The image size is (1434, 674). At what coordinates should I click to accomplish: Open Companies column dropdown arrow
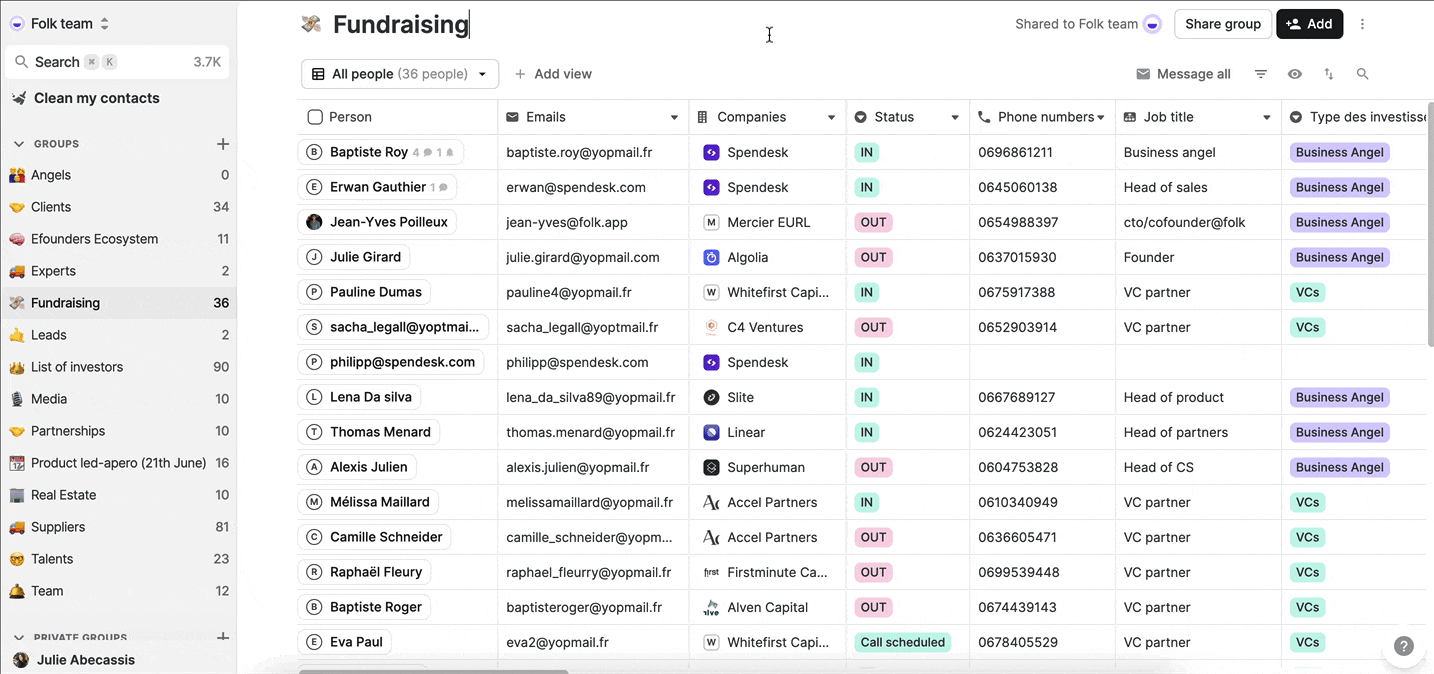coord(831,118)
